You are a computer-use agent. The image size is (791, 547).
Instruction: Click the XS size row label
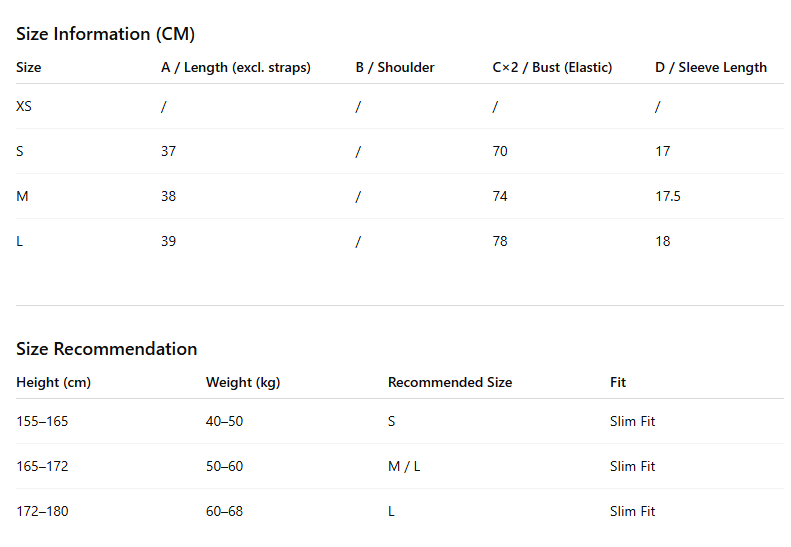point(24,106)
